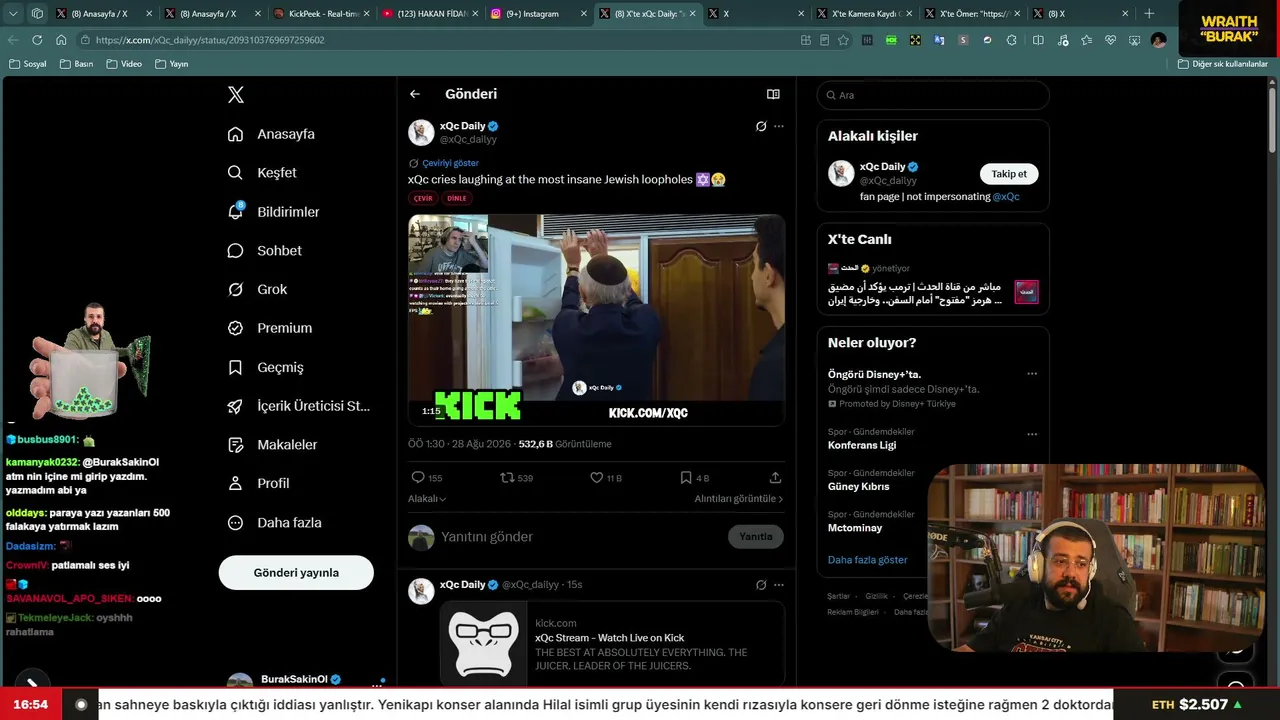Like the post with 11 B likes

(605, 478)
